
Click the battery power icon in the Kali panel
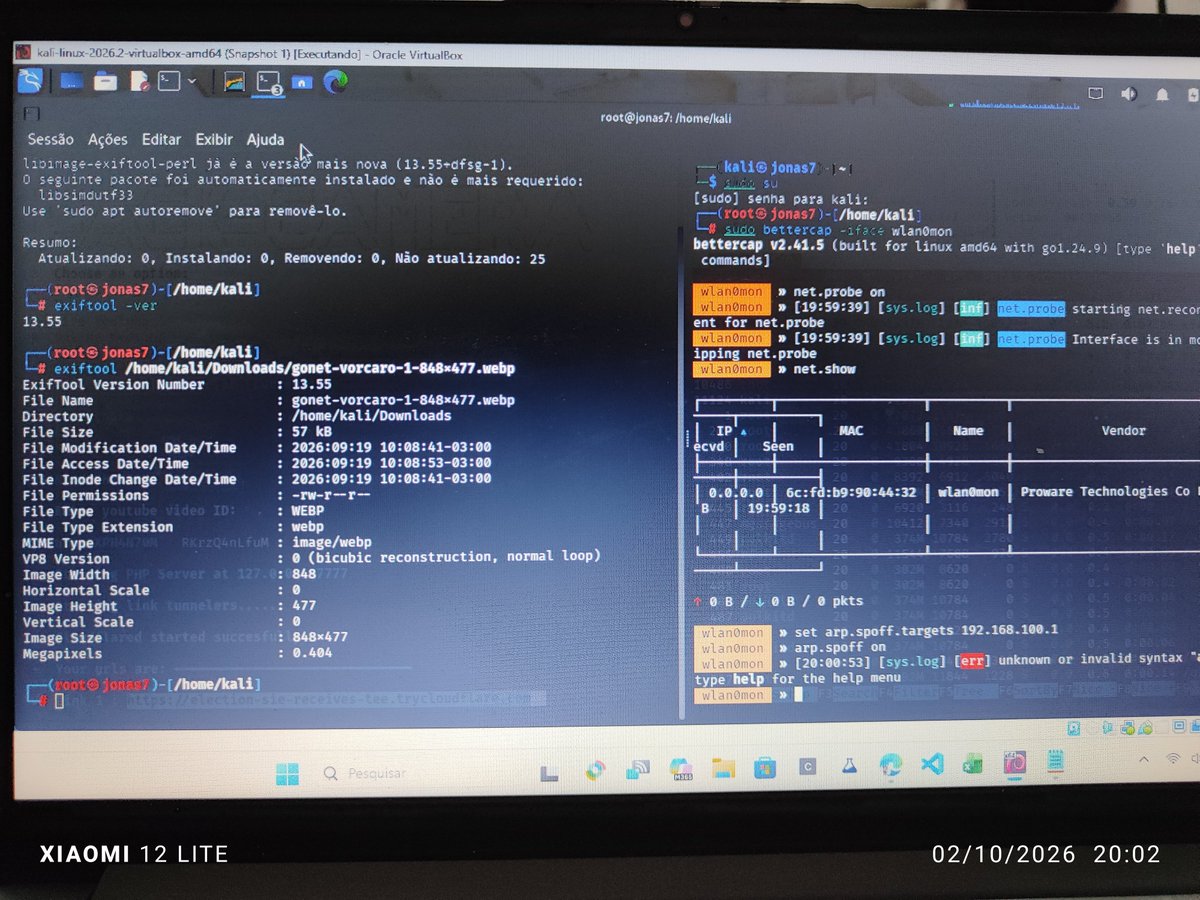pyautogui.click(x=1191, y=94)
